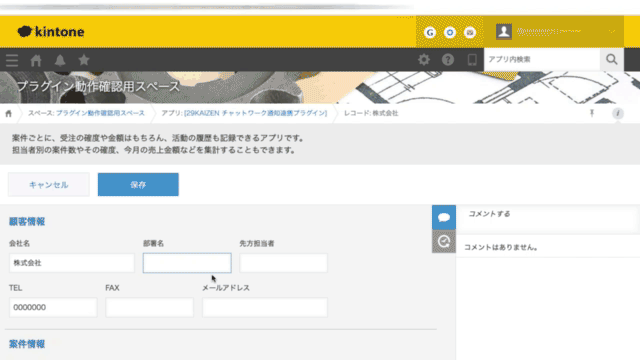Click the pin icon near breadcrumb

click(592, 113)
